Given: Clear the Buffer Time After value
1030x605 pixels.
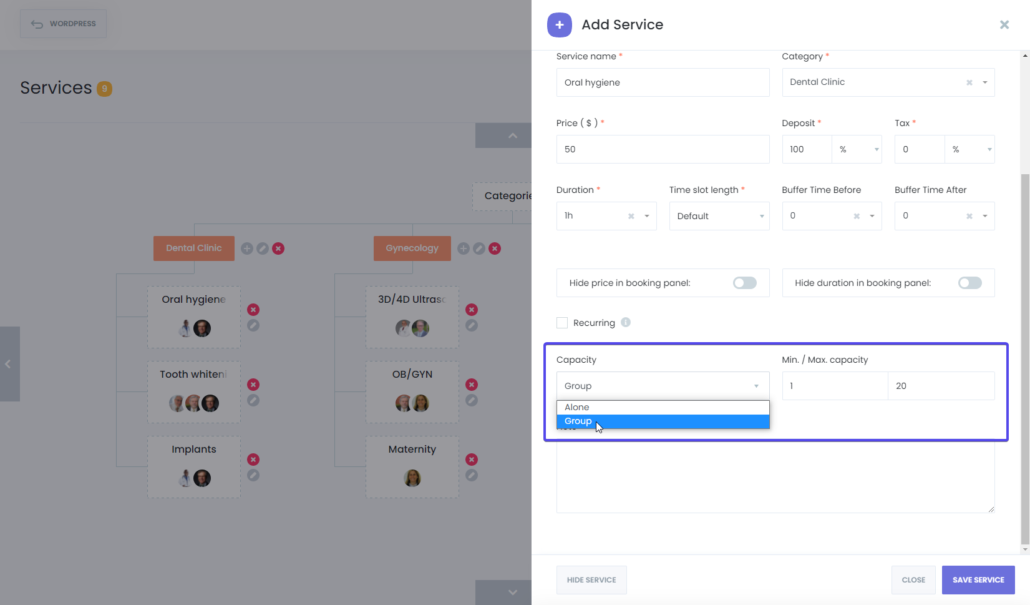Looking at the screenshot, I should point(969,216).
